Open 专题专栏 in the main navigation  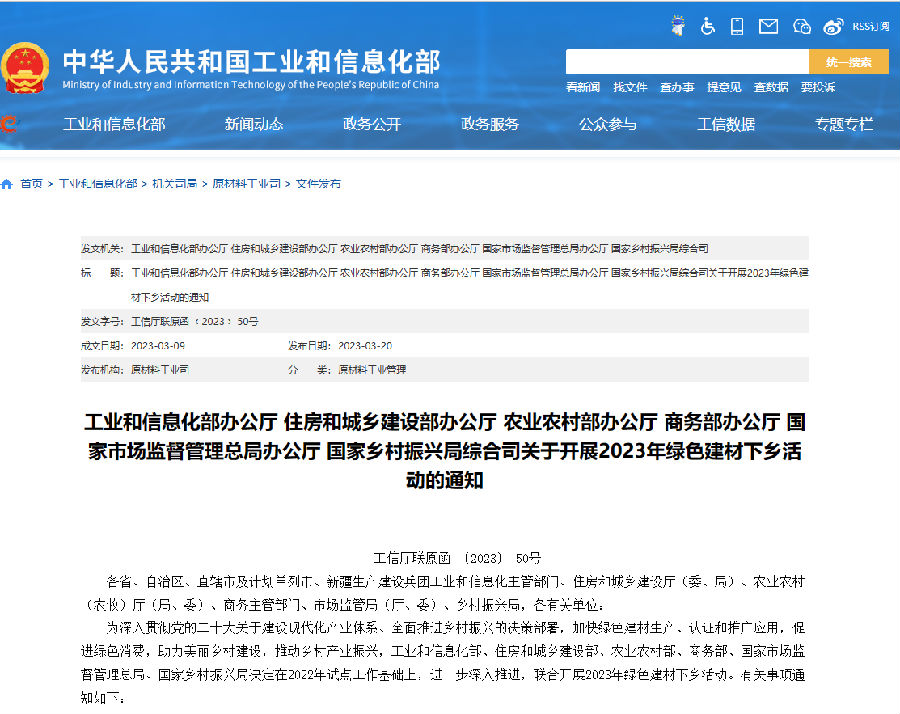click(x=844, y=124)
